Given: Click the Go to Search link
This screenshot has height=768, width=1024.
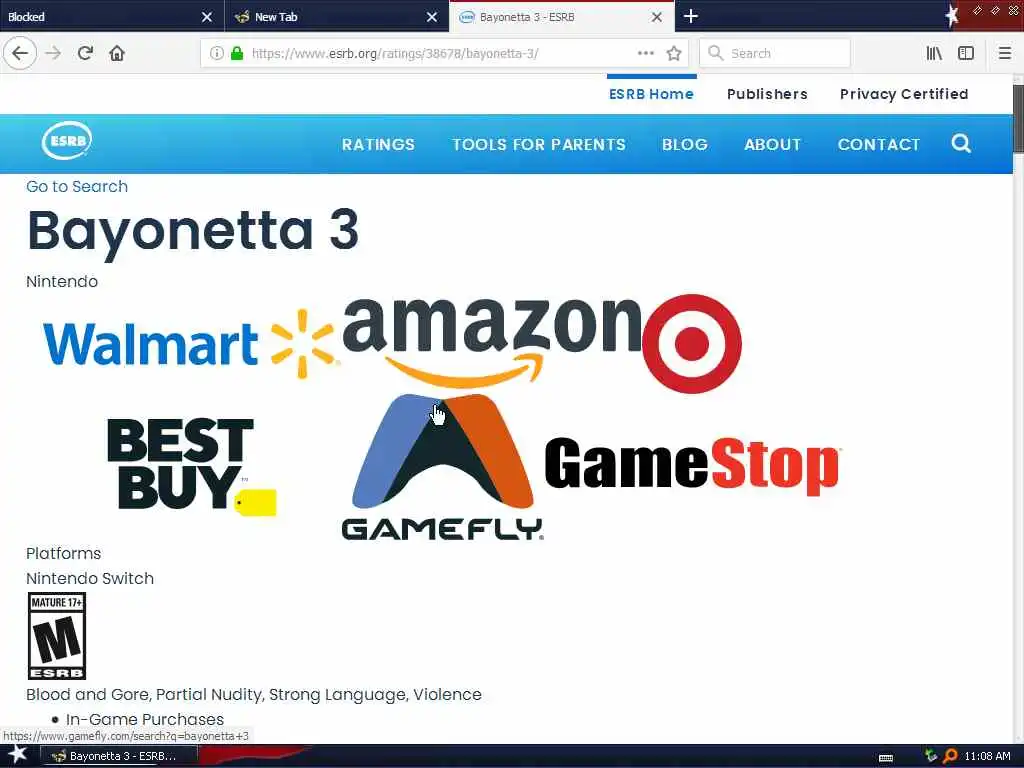Looking at the screenshot, I should [x=77, y=186].
